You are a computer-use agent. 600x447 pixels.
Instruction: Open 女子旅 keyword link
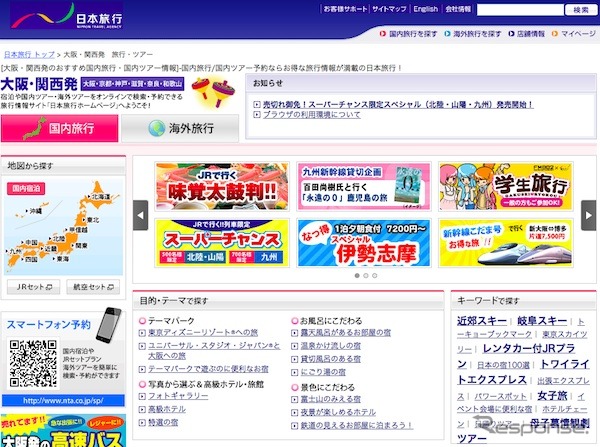tap(552, 395)
